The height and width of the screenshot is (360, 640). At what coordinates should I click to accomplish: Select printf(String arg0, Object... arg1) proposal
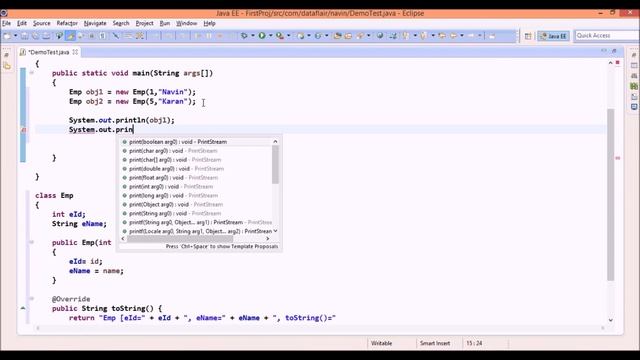point(196,222)
